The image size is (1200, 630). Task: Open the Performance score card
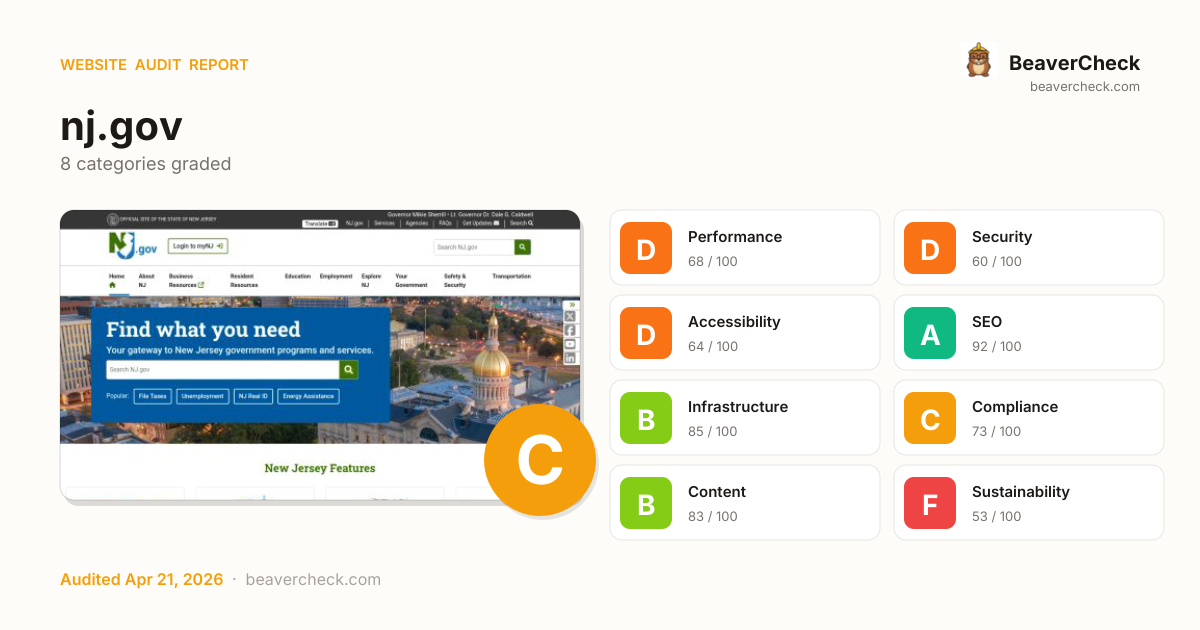pyautogui.click(x=745, y=248)
